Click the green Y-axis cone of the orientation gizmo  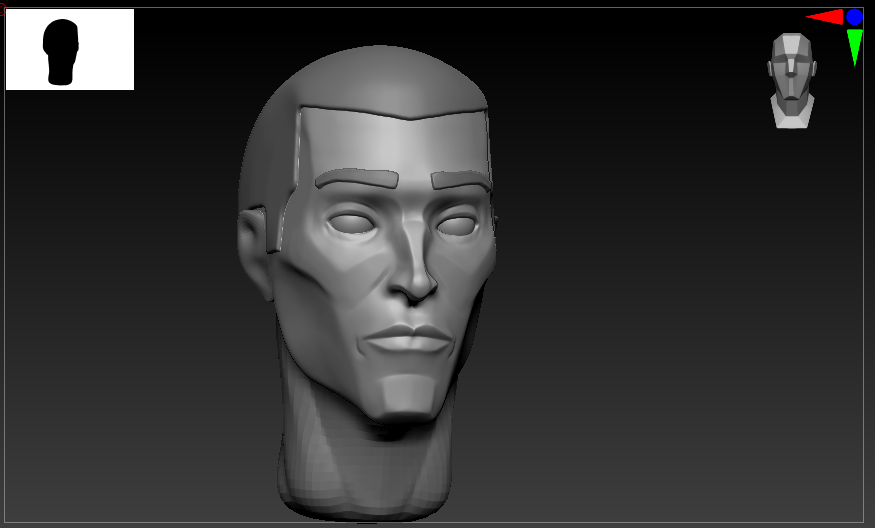[x=854, y=47]
